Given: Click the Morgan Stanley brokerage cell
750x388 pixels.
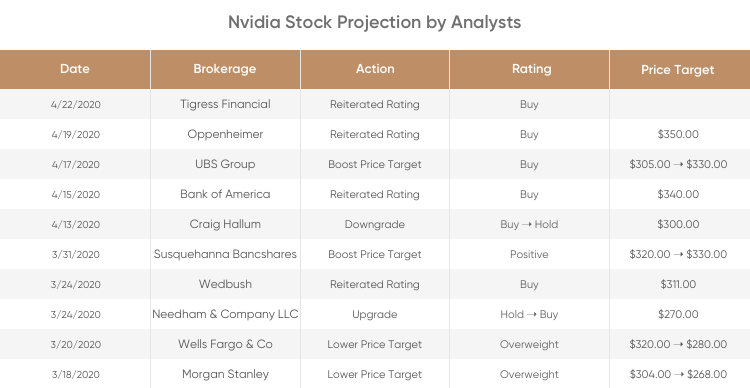Looking at the screenshot, I should (225, 374).
